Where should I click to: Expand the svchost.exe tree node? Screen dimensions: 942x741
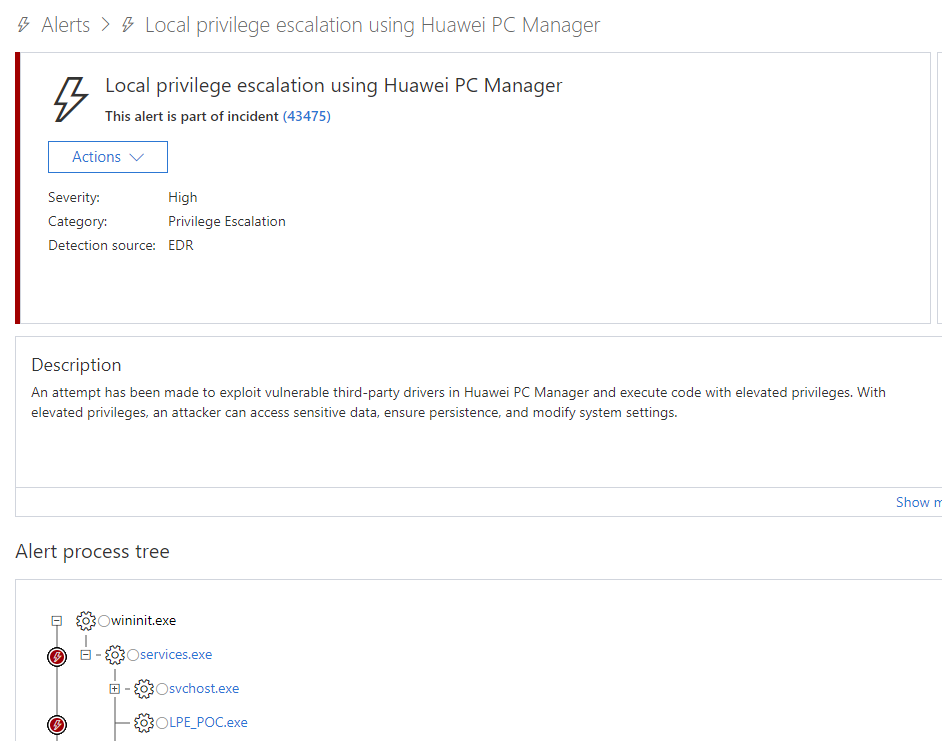coord(114,688)
